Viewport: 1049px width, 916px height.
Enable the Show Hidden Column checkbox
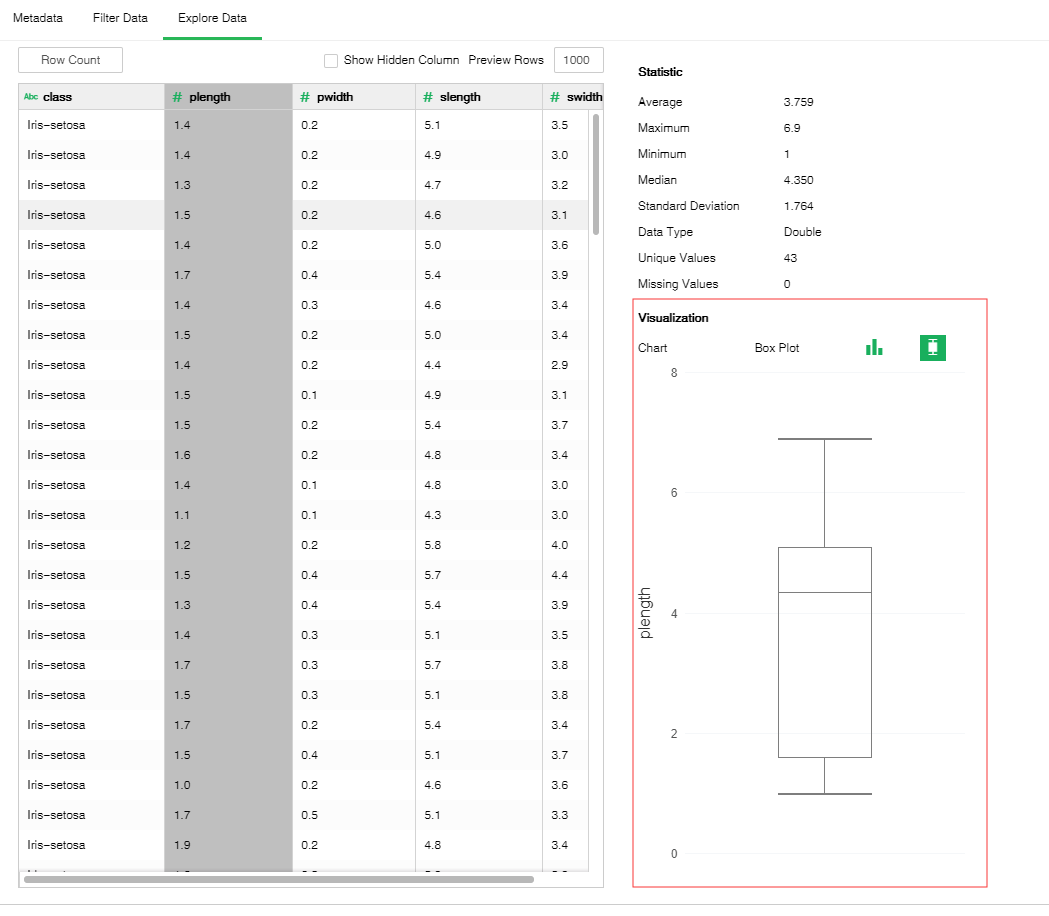coord(331,60)
